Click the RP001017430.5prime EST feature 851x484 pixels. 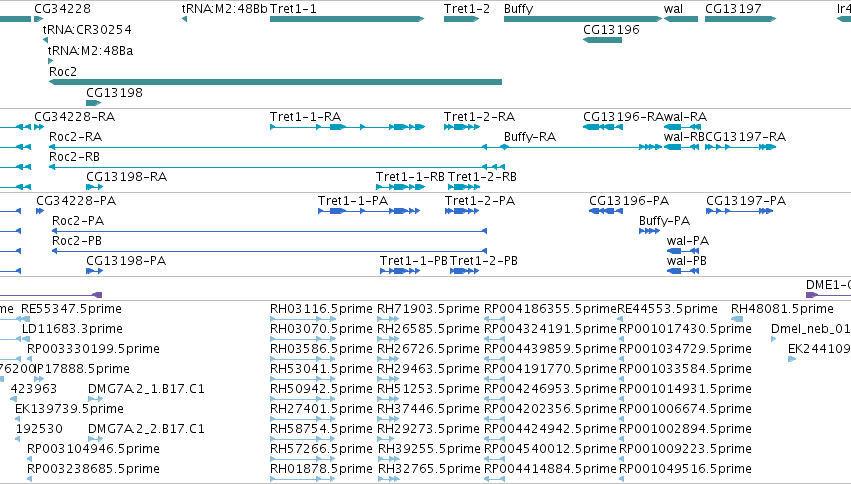(x=621, y=339)
